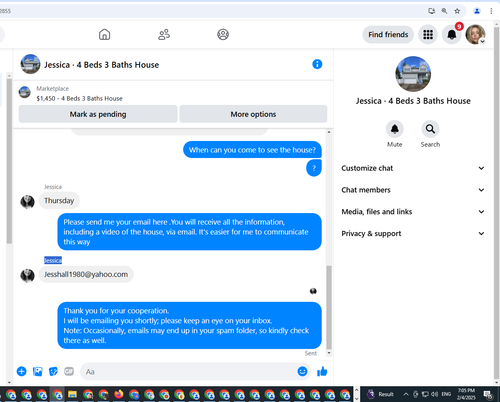Click the chat header house avatar
The height and width of the screenshot is (402, 500).
coord(30,64)
